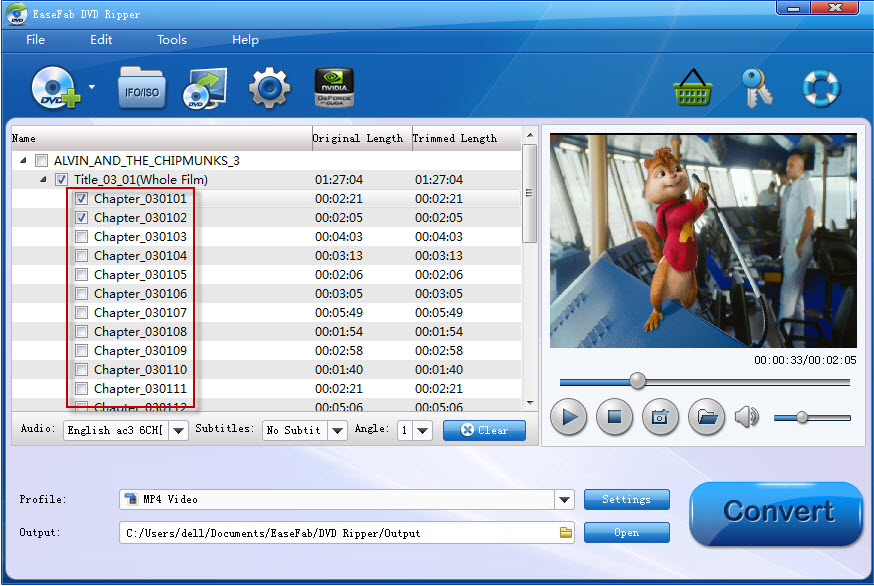Open profile Settings button
The image size is (874, 586).
coord(627,499)
